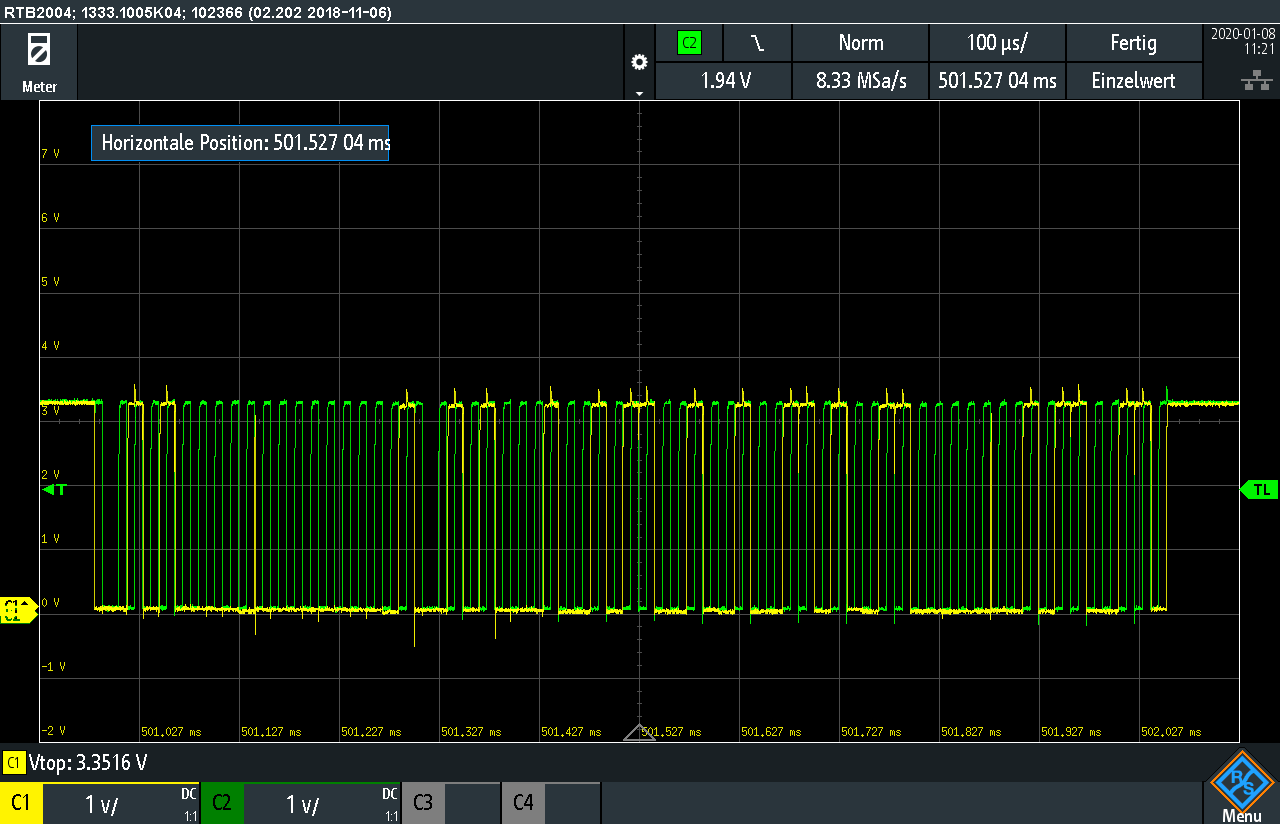
Task: Click the green T trigger marker on left
Action: point(55,489)
